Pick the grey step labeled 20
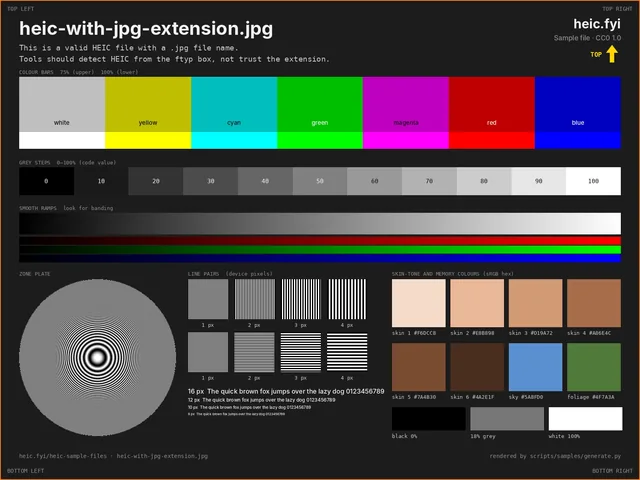This screenshot has width=640, height=480. (x=156, y=181)
